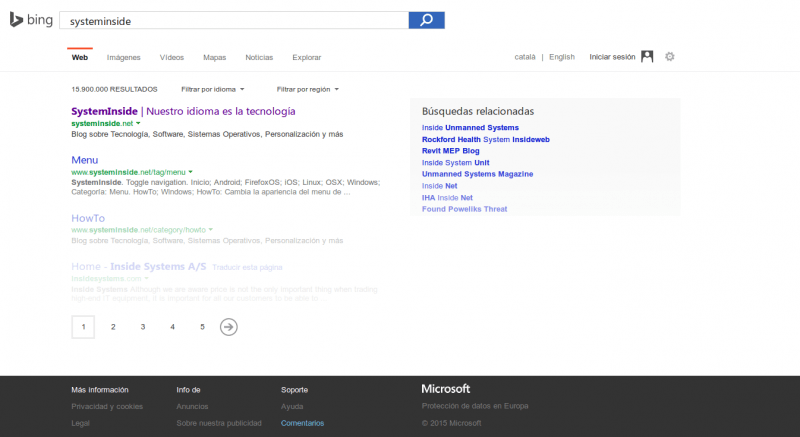Open the Menu search result
Image resolution: width=800 pixels, height=437 pixels.
[x=85, y=160]
